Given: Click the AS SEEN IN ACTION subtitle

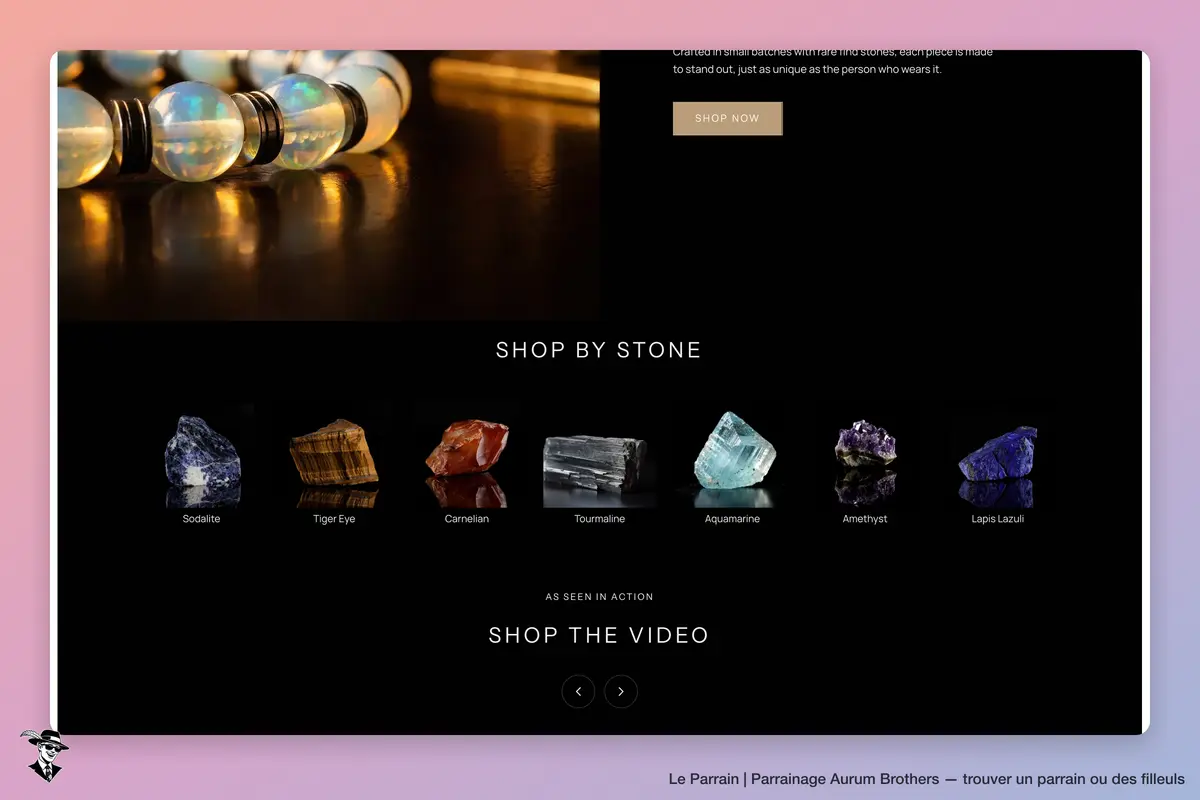Looking at the screenshot, I should [x=599, y=597].
